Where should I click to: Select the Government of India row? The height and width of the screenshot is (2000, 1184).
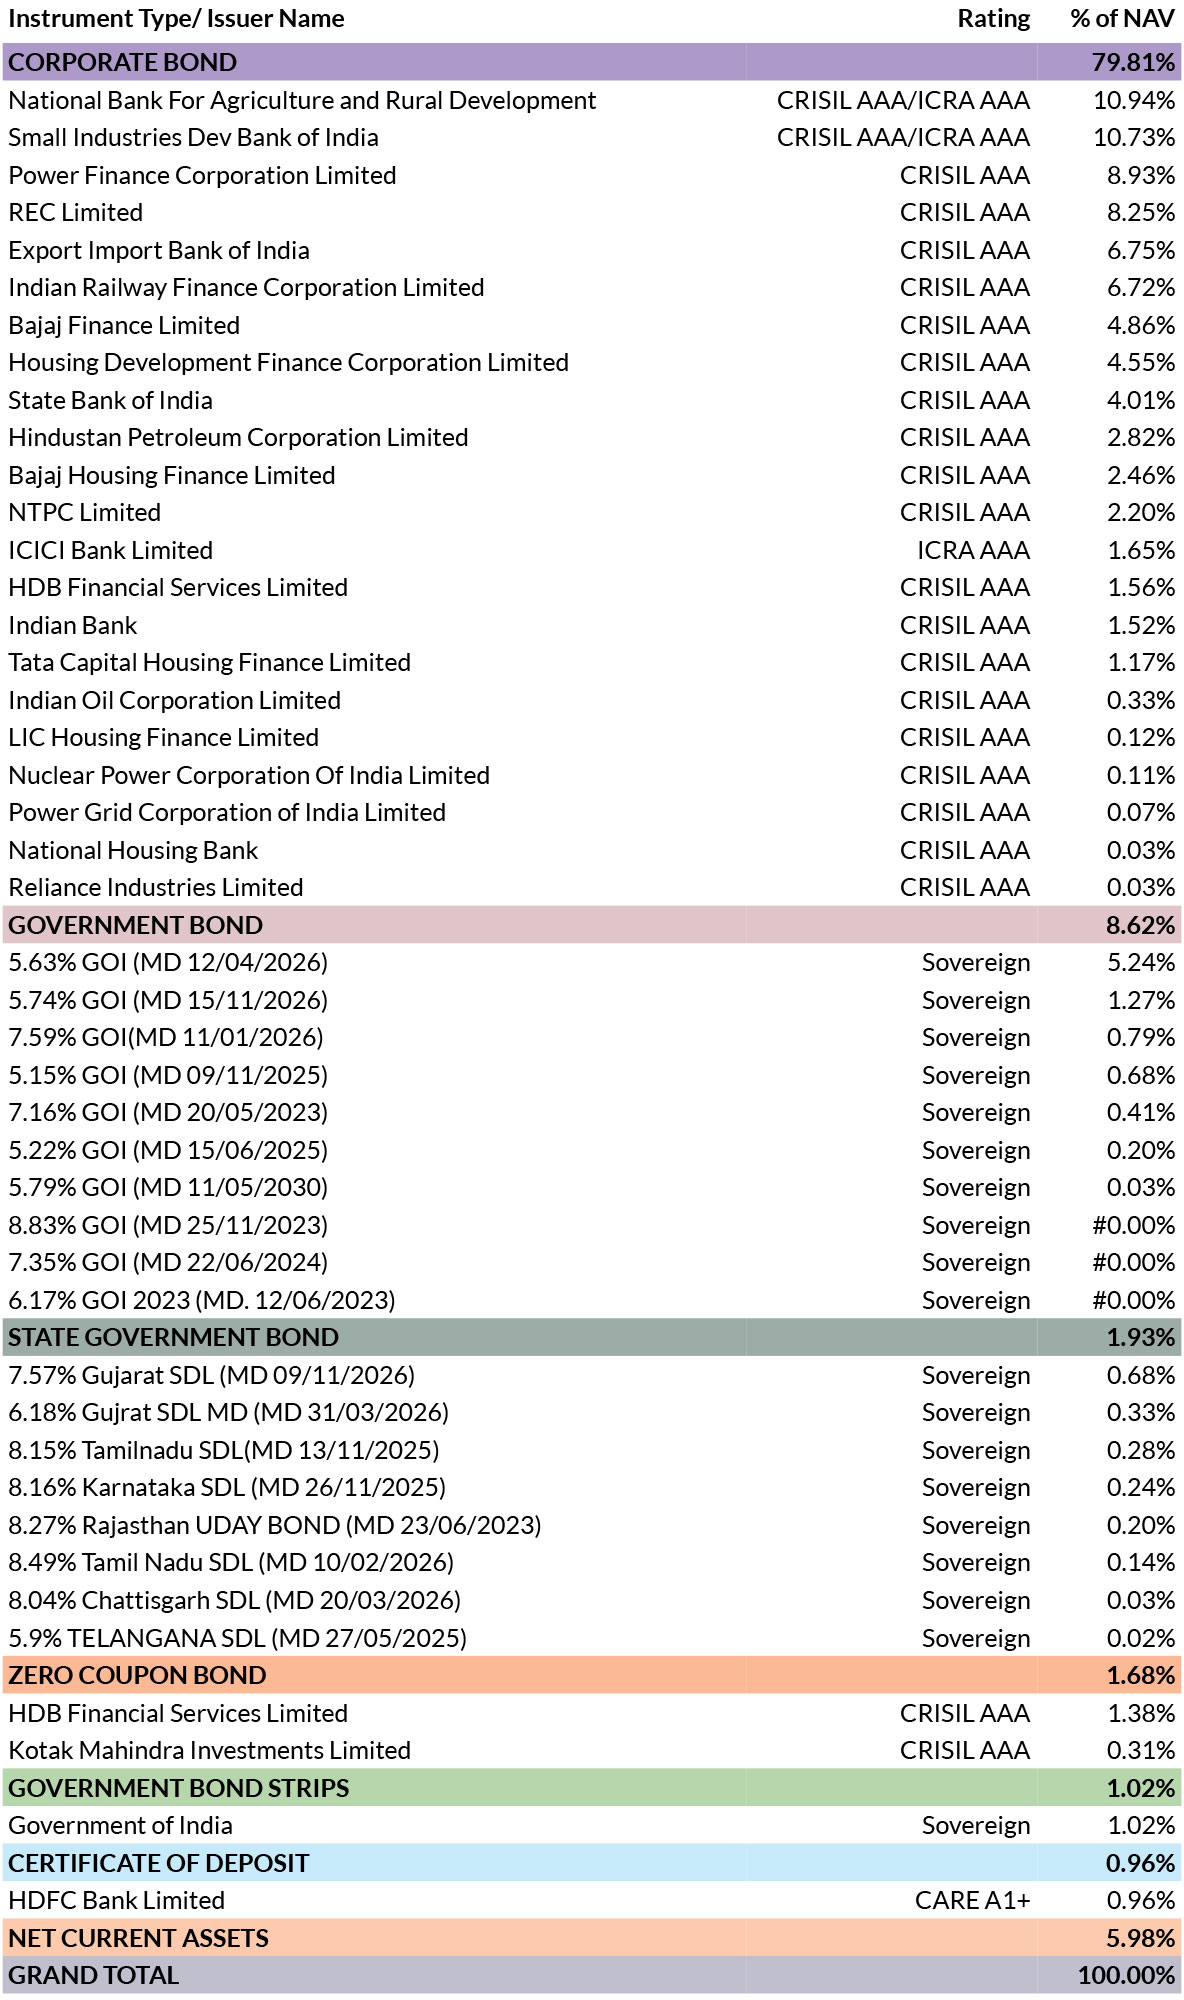tap(592, 1825)
